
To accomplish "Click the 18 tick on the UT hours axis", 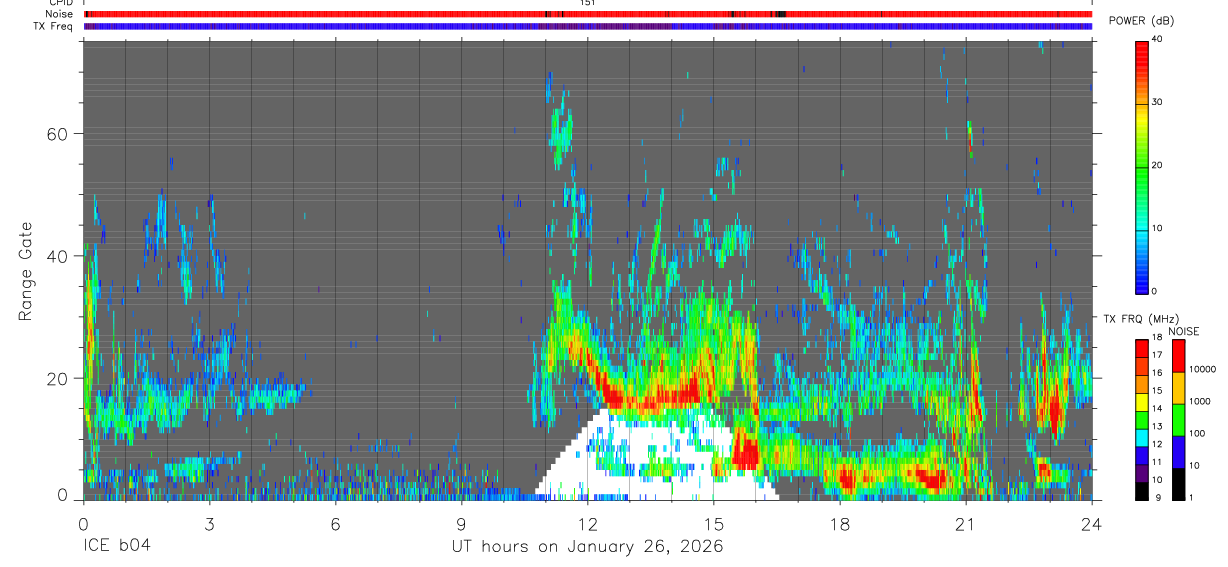I will [839, 523].
